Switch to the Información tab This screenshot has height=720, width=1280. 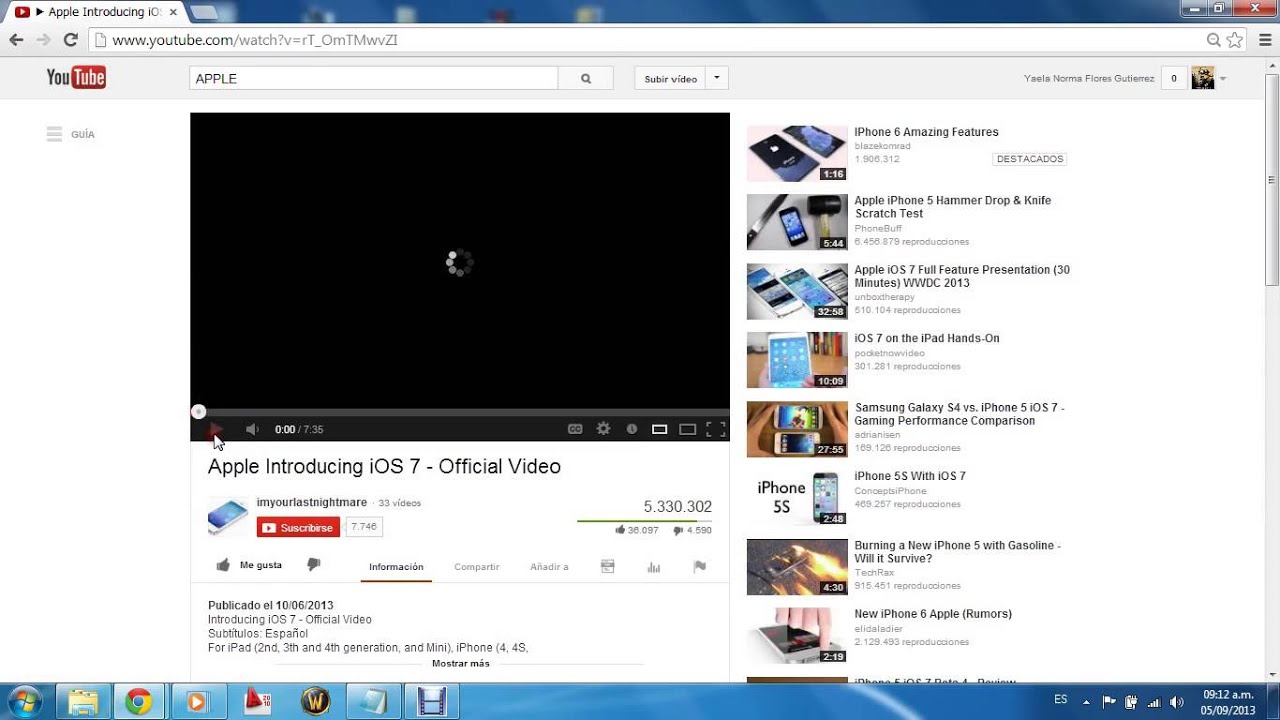pyautogui.click(x=396, y=567)
